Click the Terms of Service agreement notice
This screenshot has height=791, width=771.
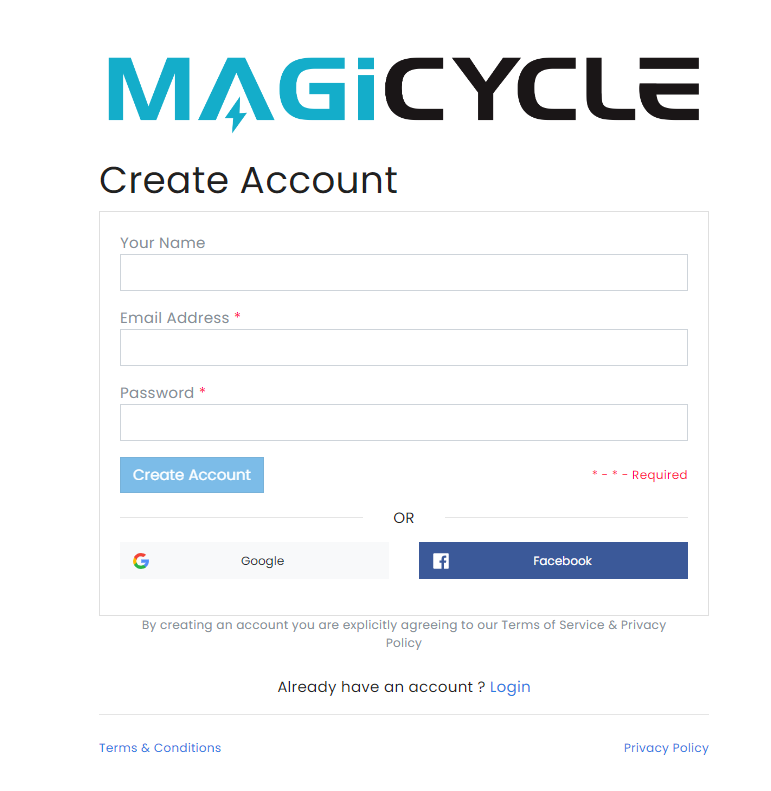point(404,634)
